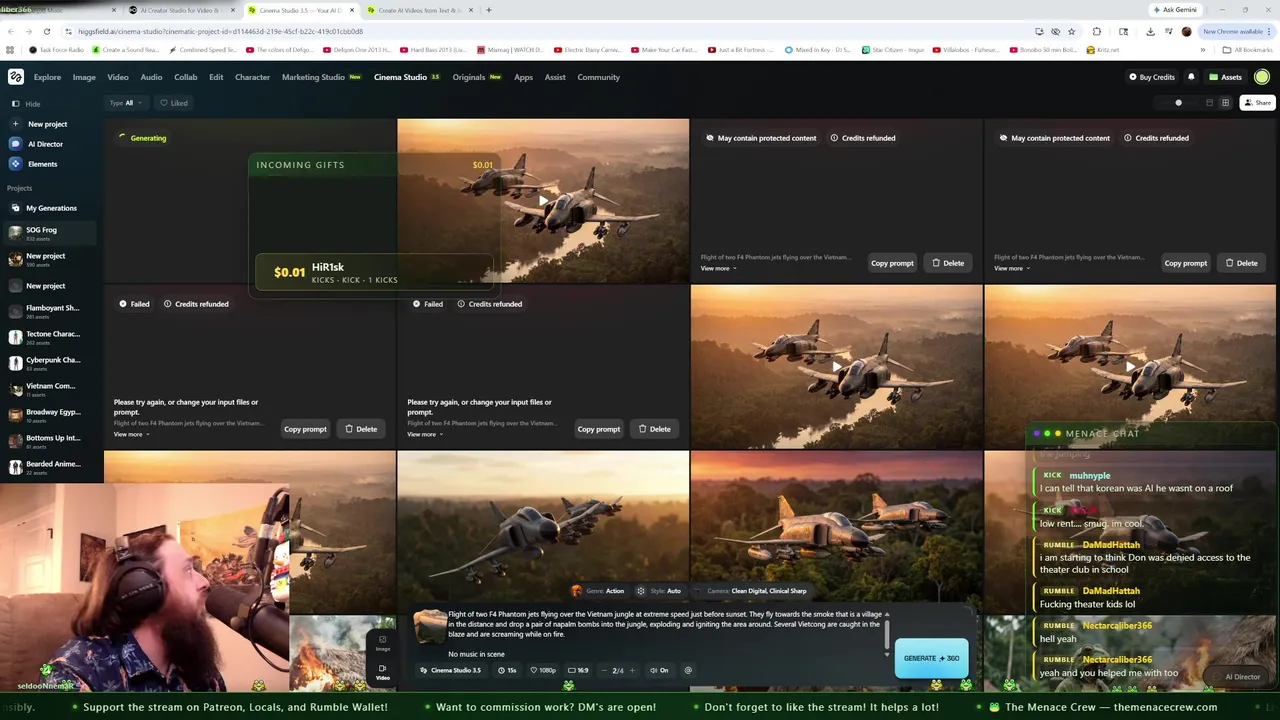
Task: Change the 16:9 aspect ratio setting
Action: tap(578, 670)
